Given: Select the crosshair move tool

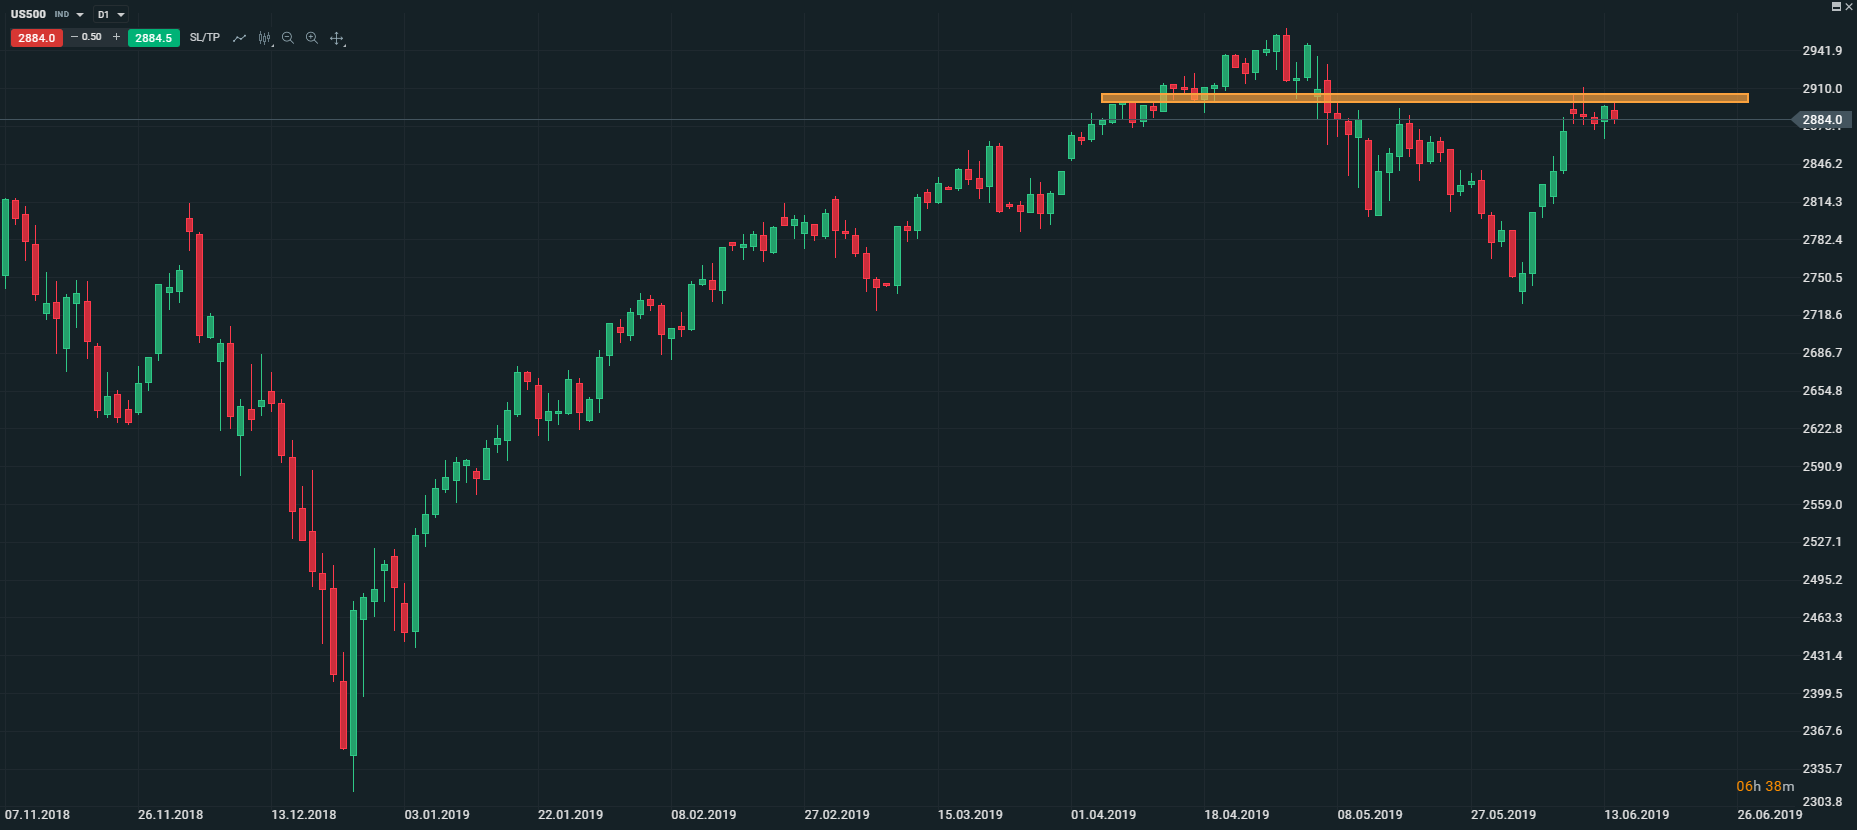Looking at the screenshot, I should 337,39.
